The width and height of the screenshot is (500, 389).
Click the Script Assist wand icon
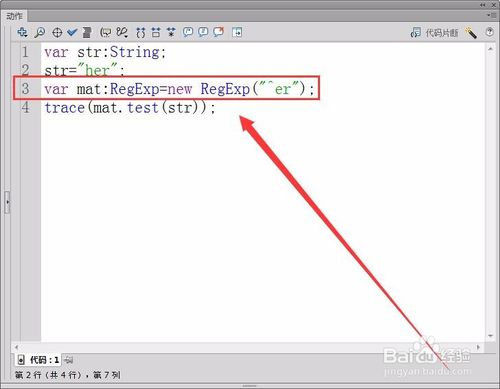click(x=471, y=33)
